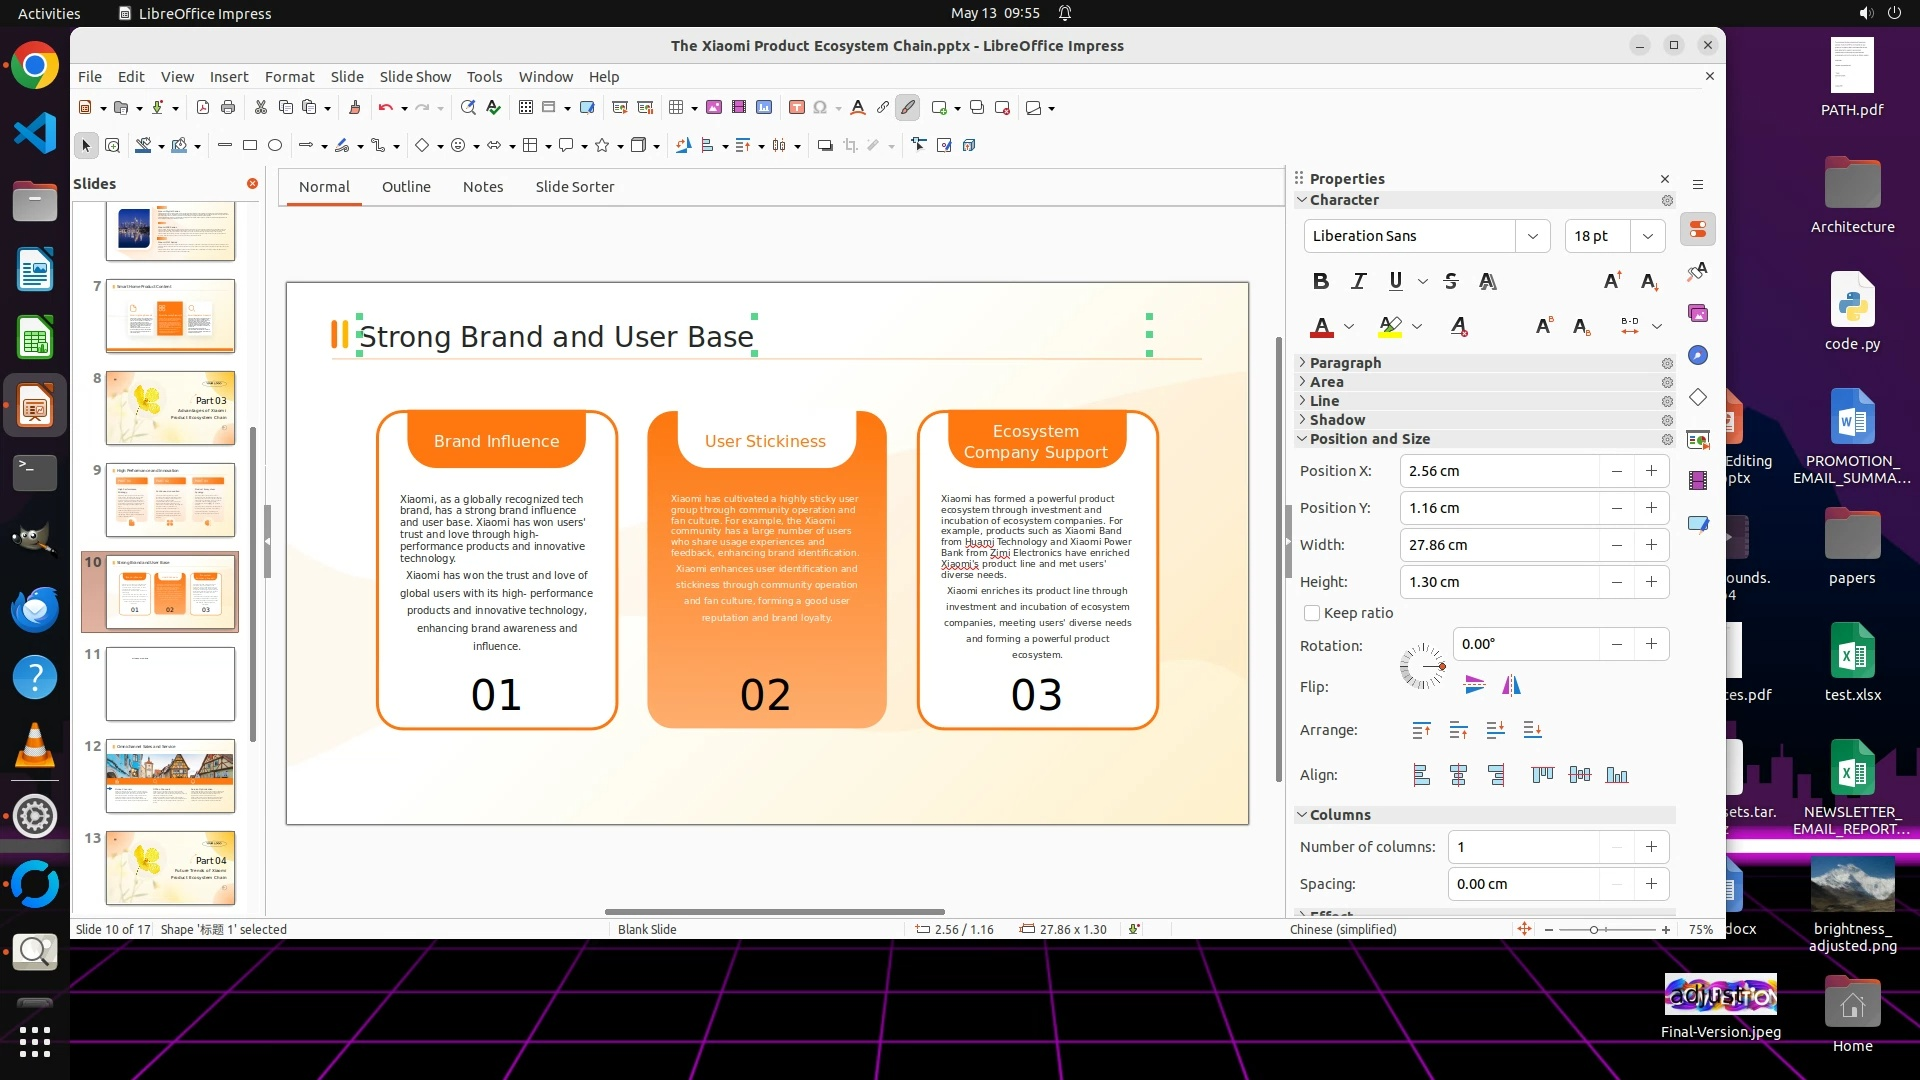
Task: Click the Italic formatting icon
Action: tap(1358, 281)
